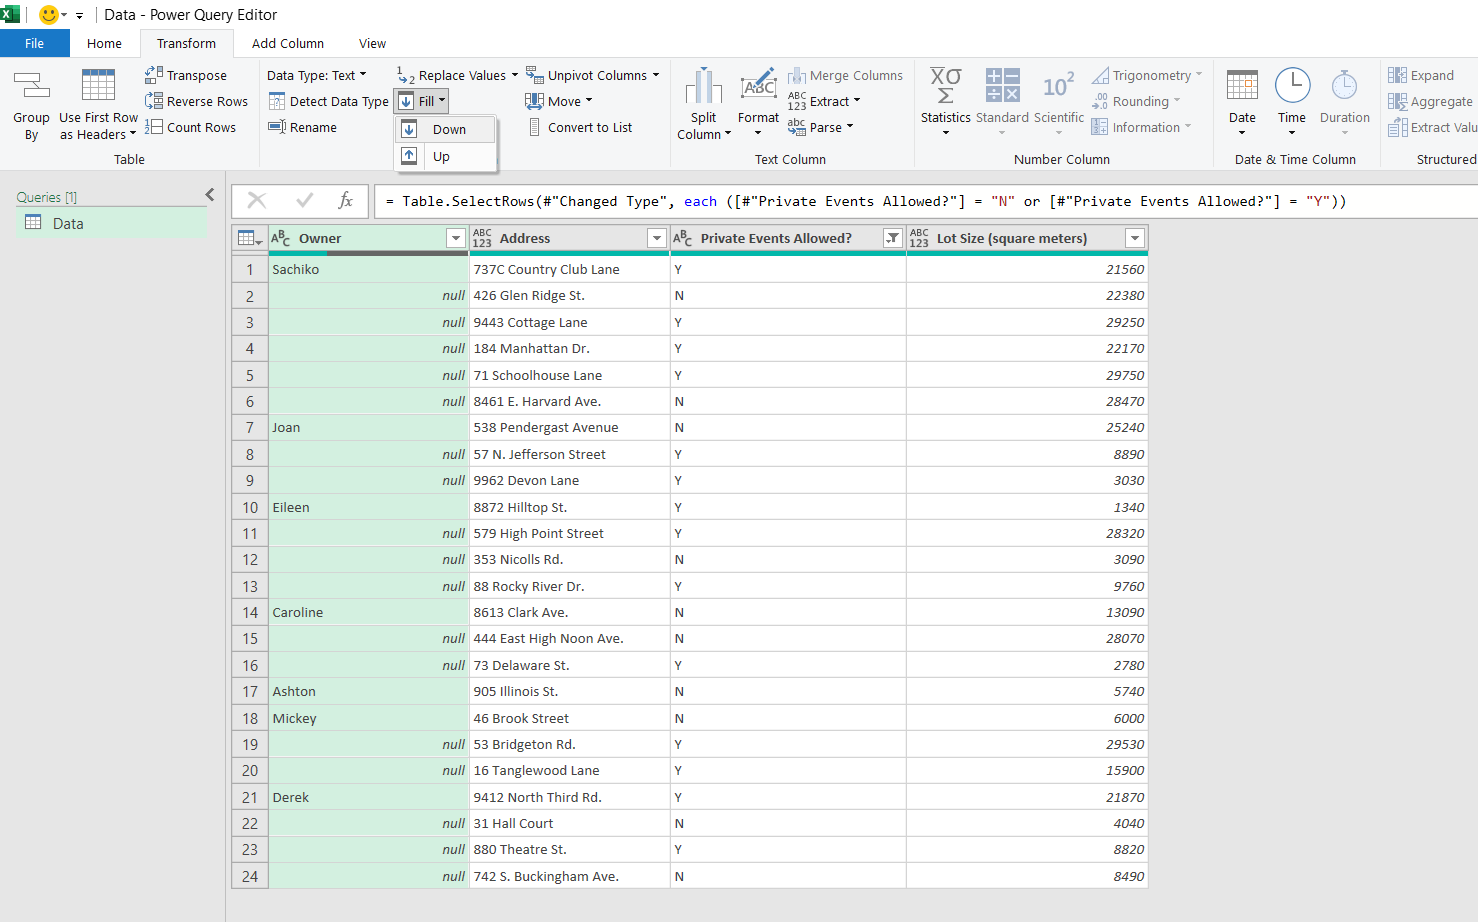Choose Up in the Fill menu
Screen dimensions: 1478x922
pos(441,156)
